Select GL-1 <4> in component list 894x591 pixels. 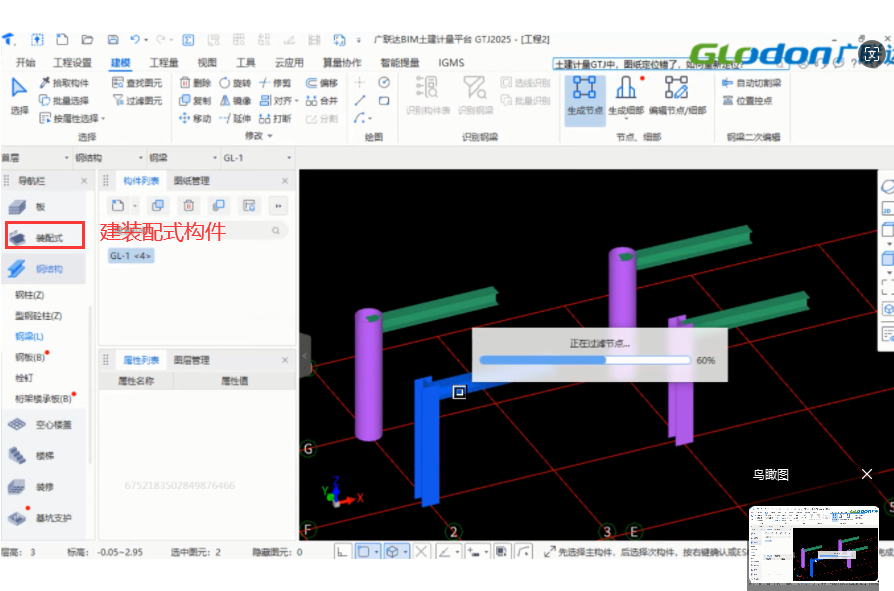131,256
